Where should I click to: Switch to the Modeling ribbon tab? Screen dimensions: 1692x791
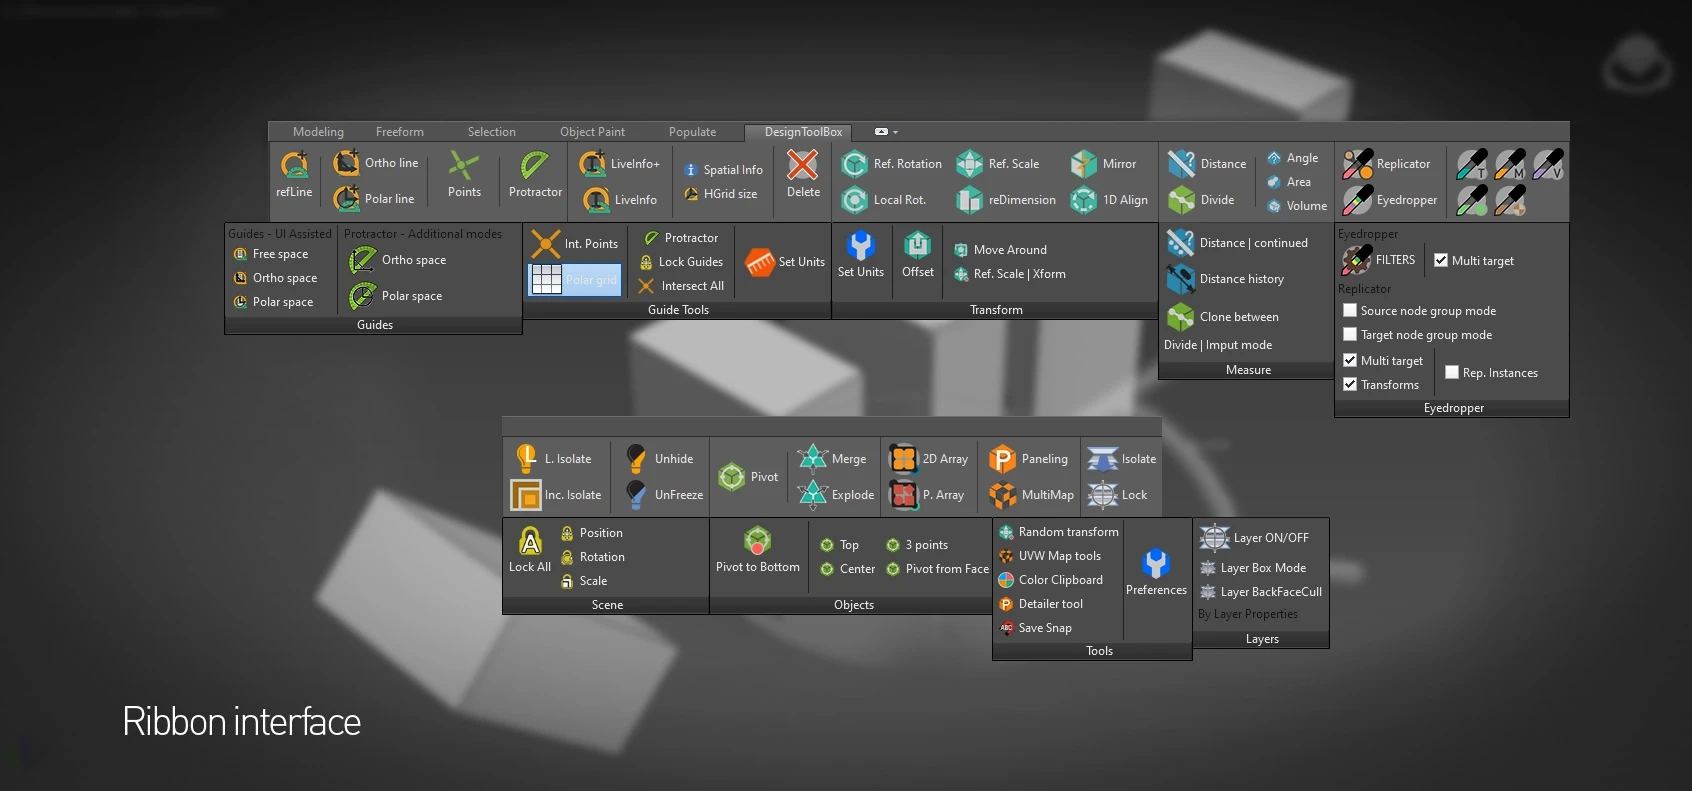click(318, 132)
